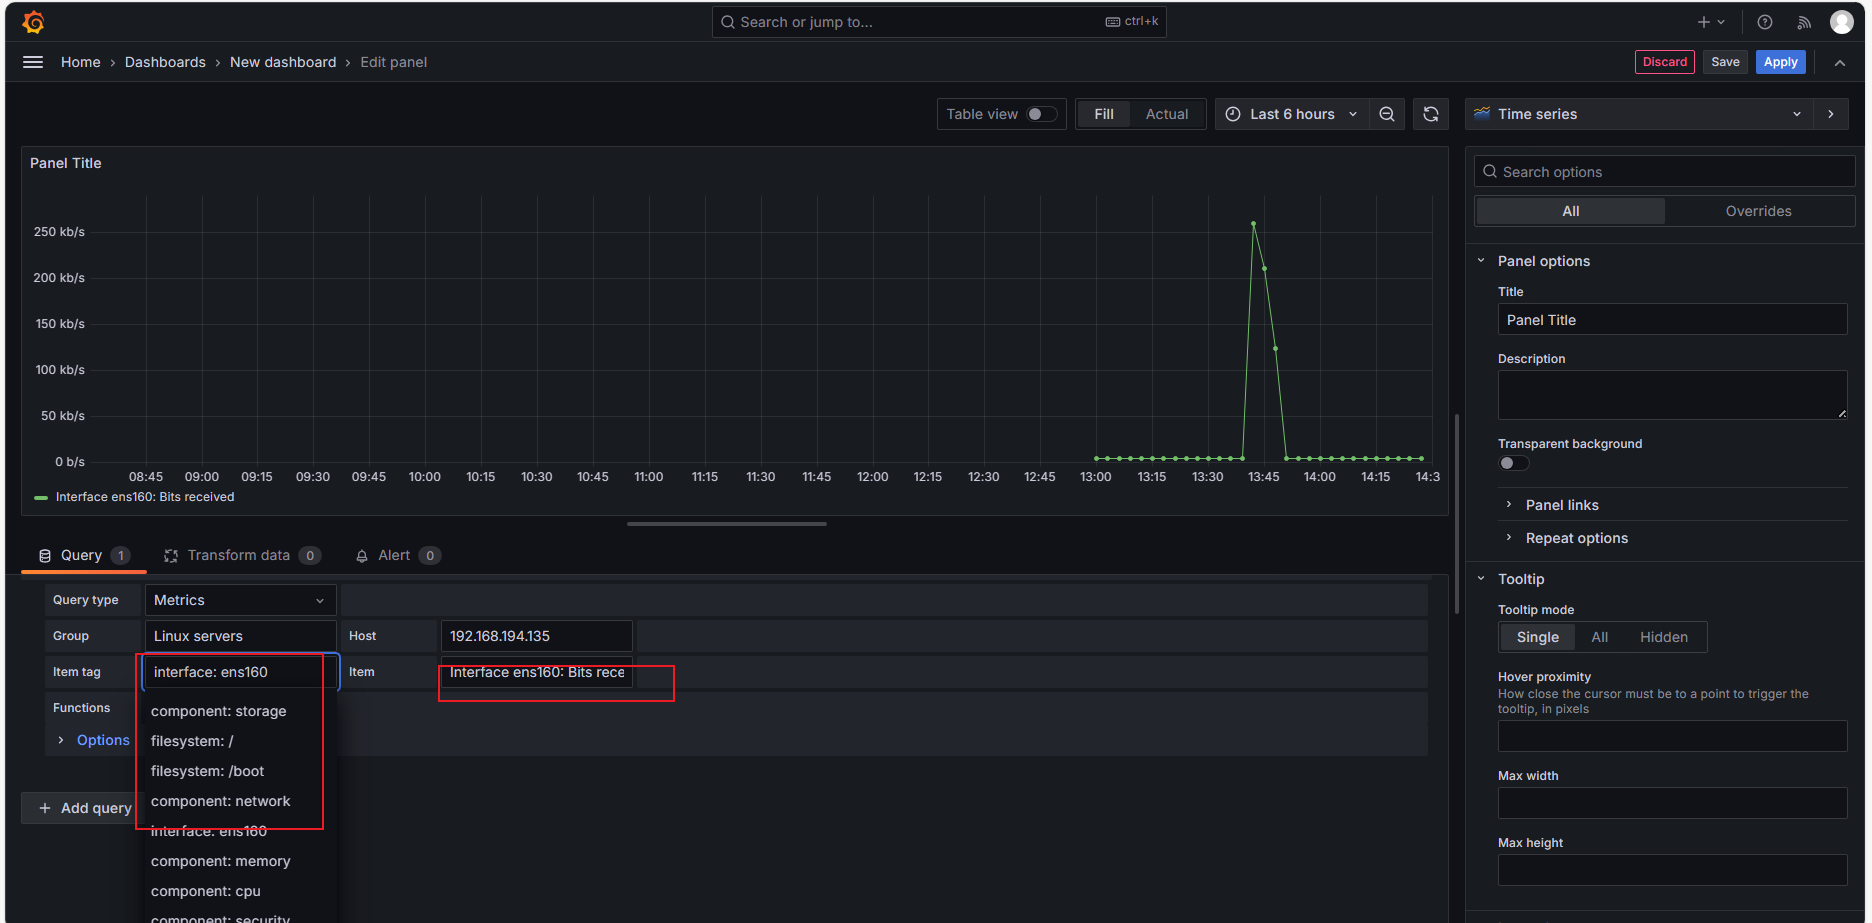
Task: Click the Search options field
Action: point(1665,172)
